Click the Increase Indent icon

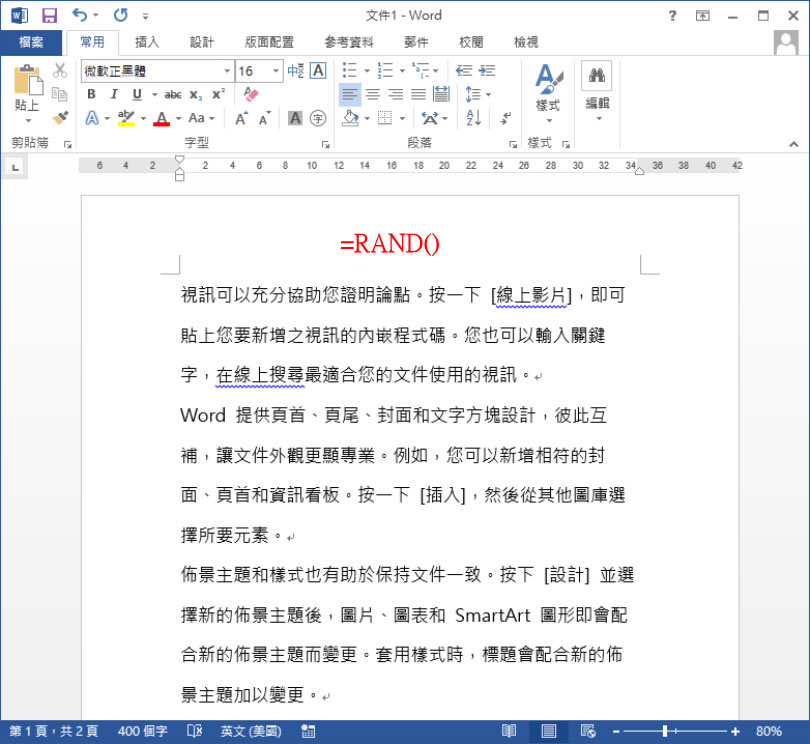click(x=487, y=70)
